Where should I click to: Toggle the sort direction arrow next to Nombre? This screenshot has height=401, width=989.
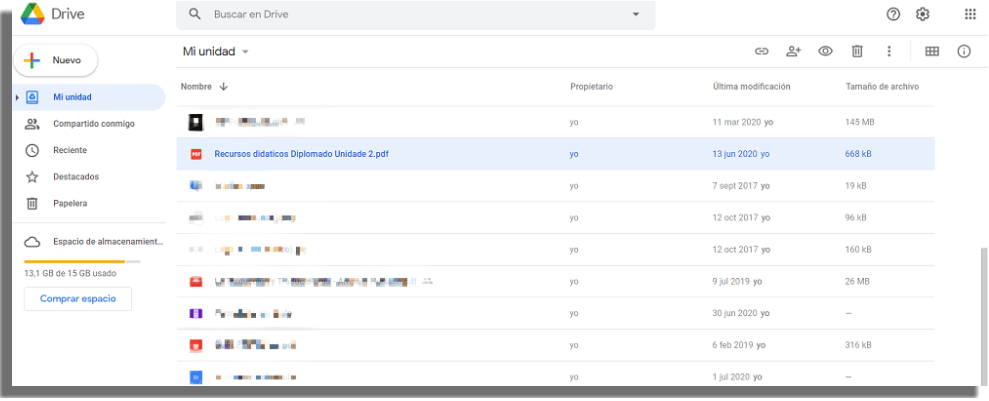[x=223, y=86]
